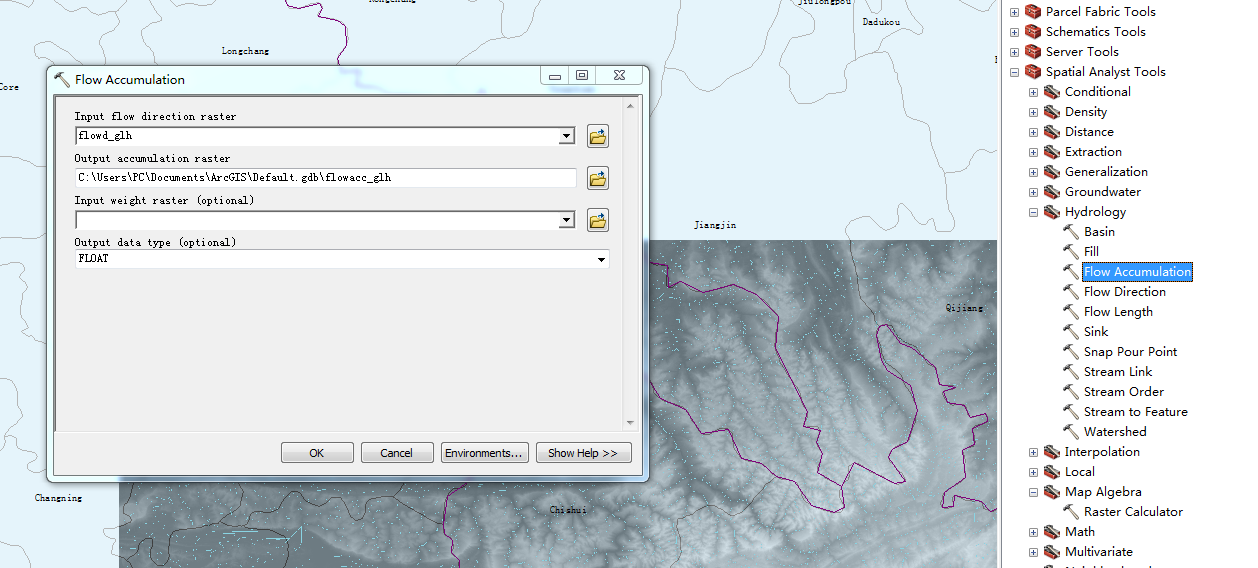
Task: Select the Generalization tree item label
Action: point(1106,172)
